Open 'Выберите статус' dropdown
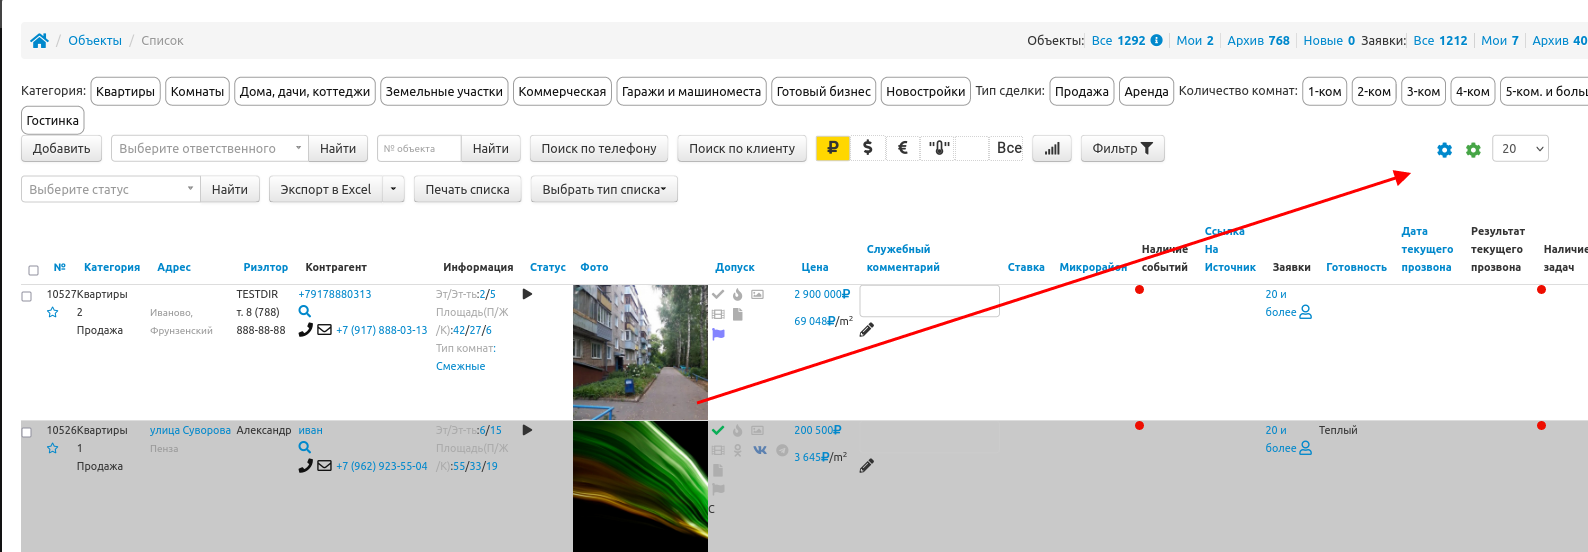Screen dimensions: 1588x552 (111, 189)
